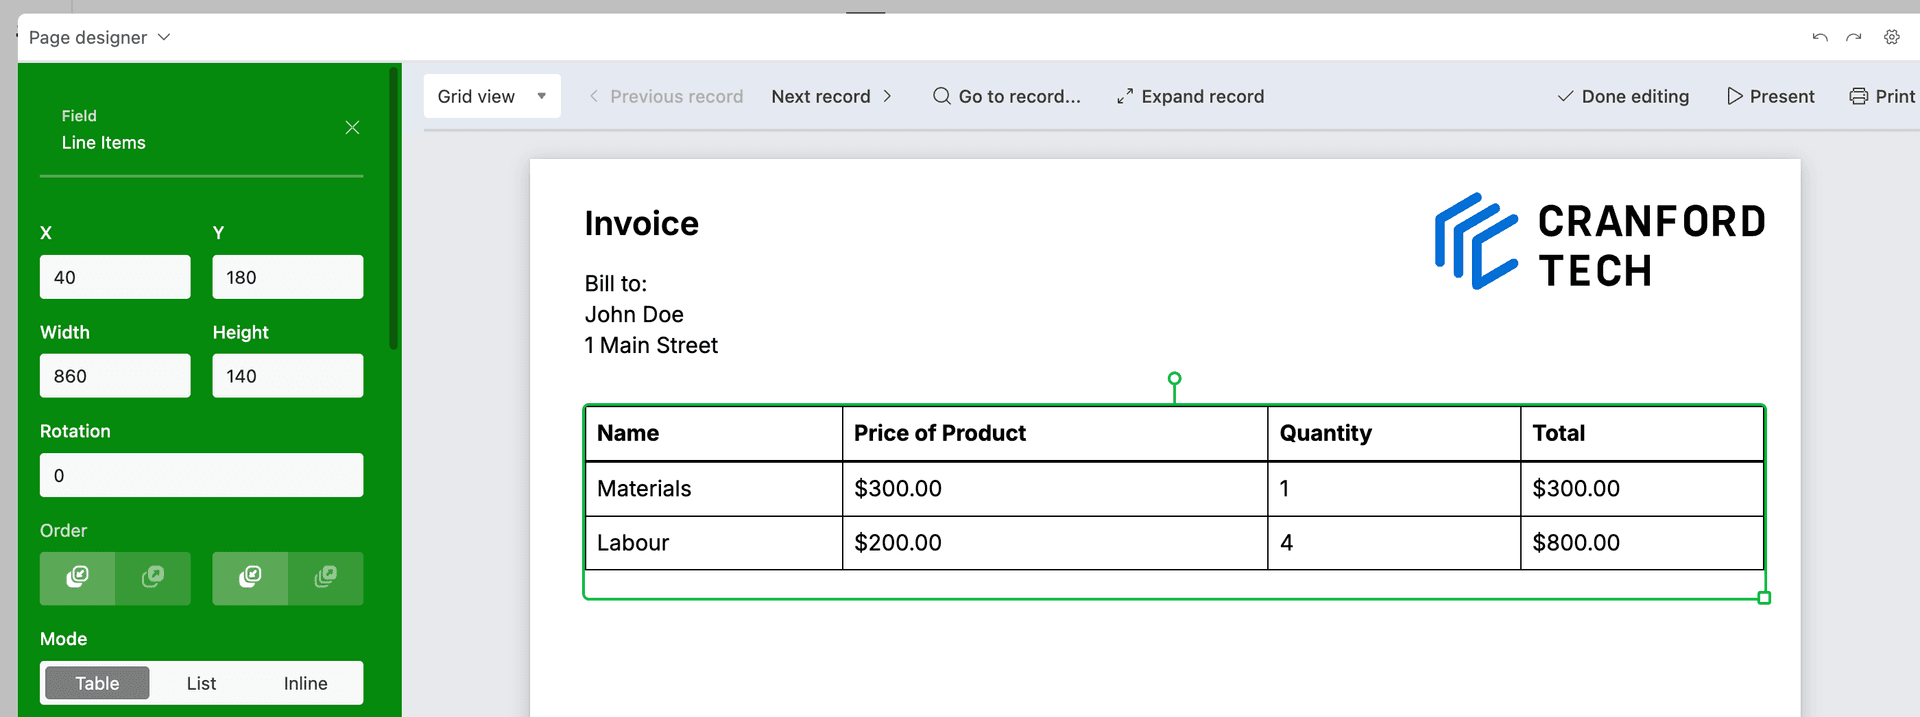Image resolution: width=1920 pixels, height=717 pixels.
Task: Select the Bill to address block
Action: [x=651, y=314]
